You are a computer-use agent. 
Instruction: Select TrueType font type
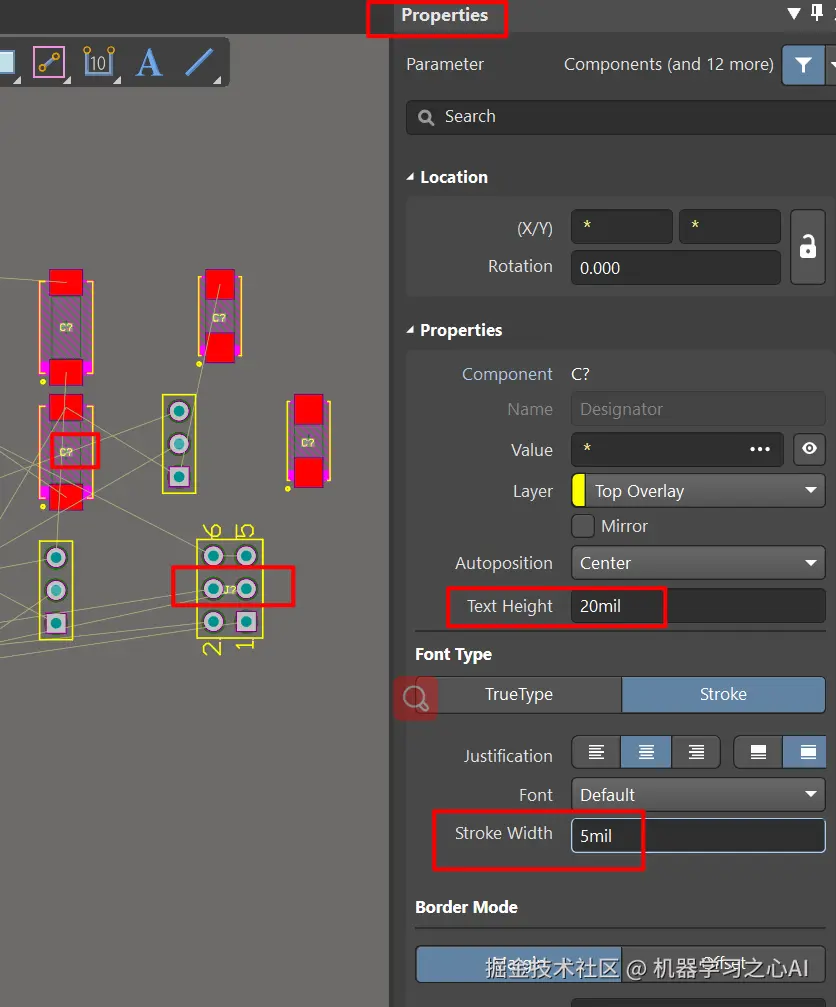tap(519, 694)
